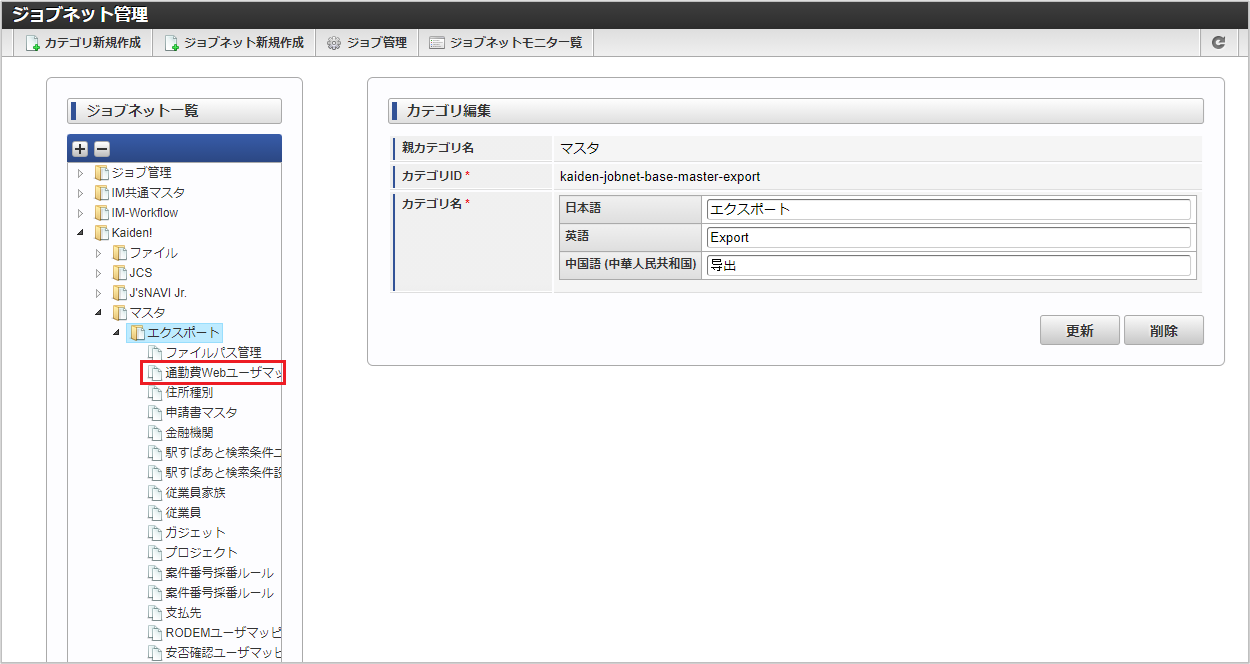The height and width of the screenshot is (664, 1250).
Task: Click the 英語 field containing Export
Action: point(948,237)
